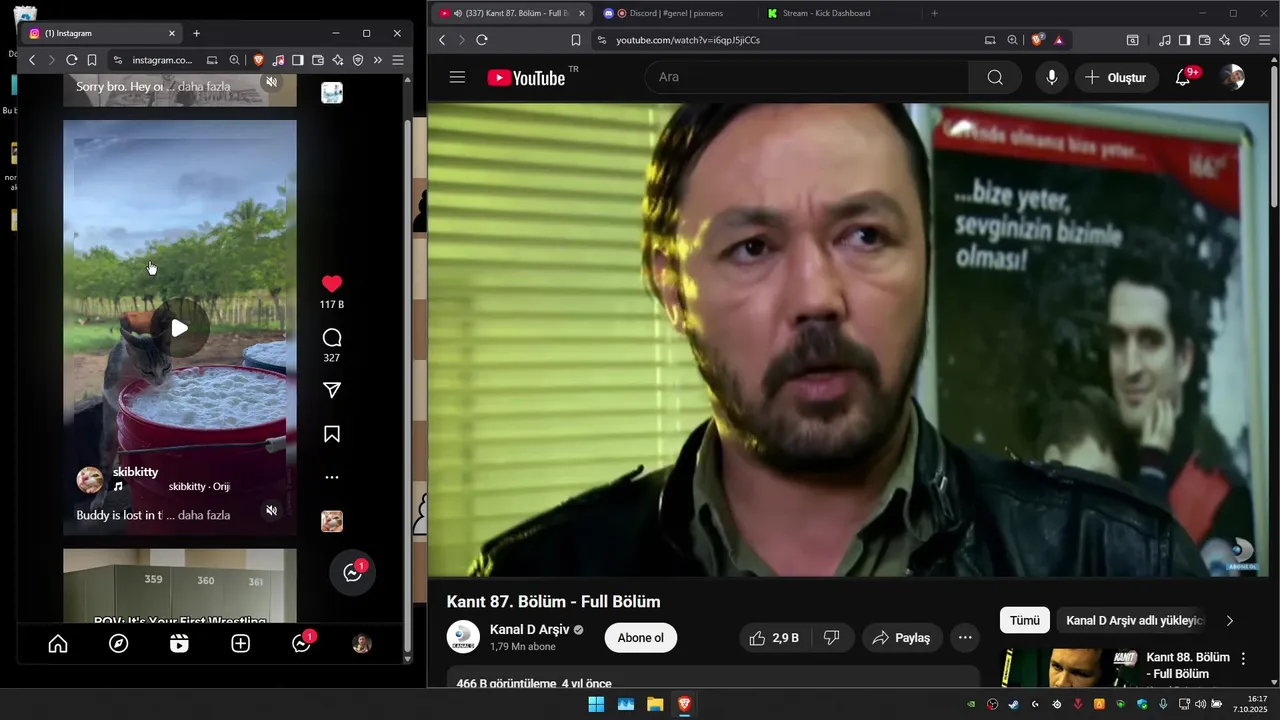Open Instagram messages in bottom bar
The width and height of the screenshot is (1280, 720).
click(x=301, y=644)
